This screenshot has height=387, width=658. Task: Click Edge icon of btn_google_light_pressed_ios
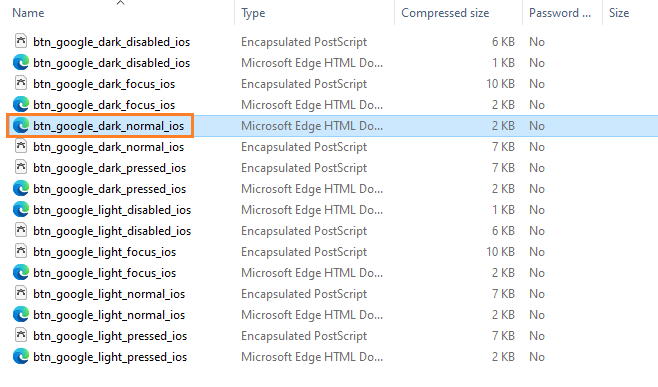coord(21,356)
